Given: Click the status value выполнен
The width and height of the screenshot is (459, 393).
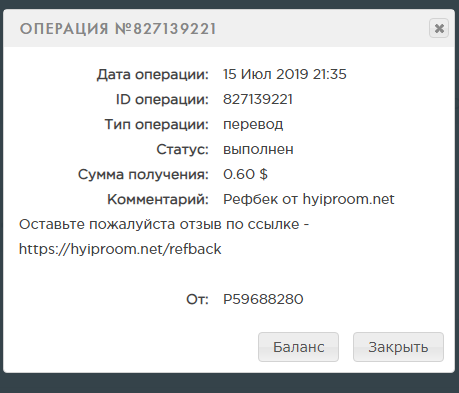Looking at the screenshot, I should (x=258, y=149).
